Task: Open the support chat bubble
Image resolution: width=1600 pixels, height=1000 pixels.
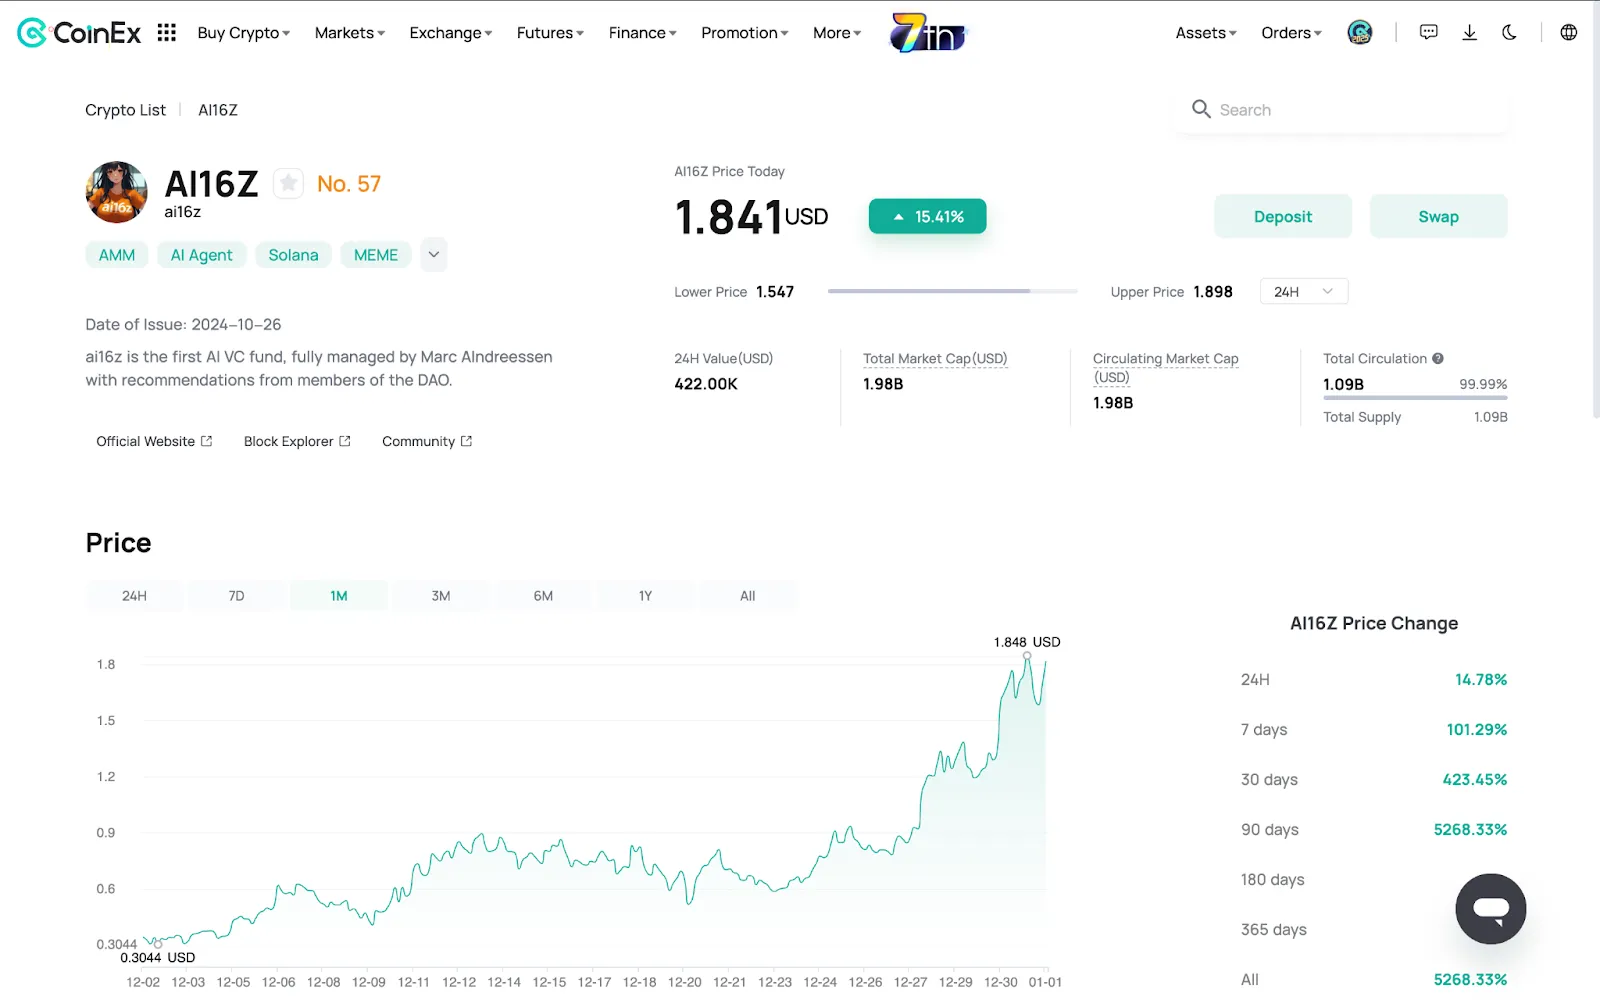Action: pos(1490,909)
